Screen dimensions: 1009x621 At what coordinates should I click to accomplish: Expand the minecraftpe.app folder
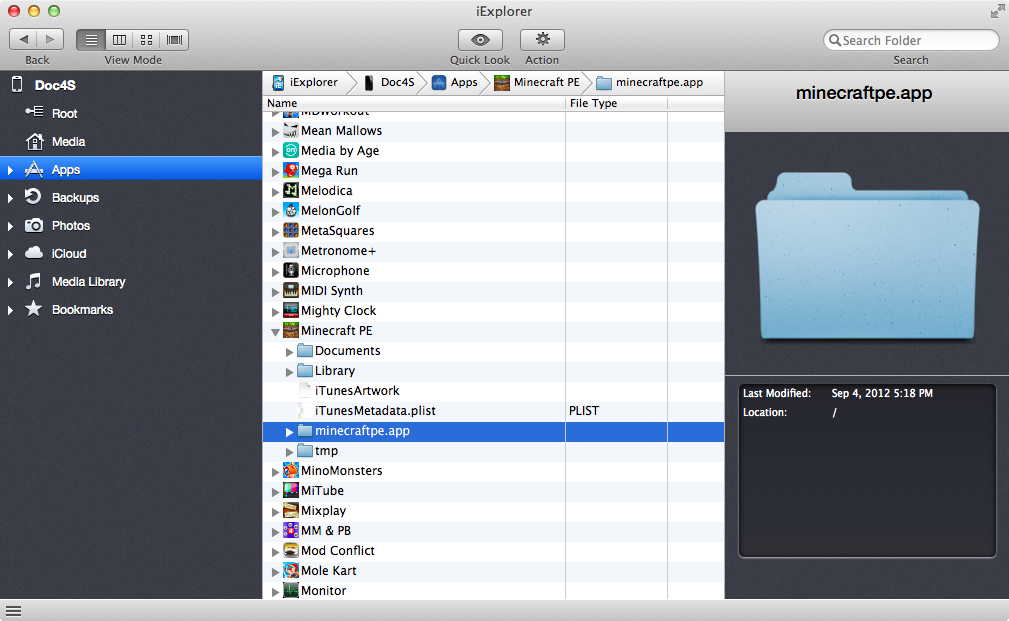pyautogui.click(x=290, y=431)
